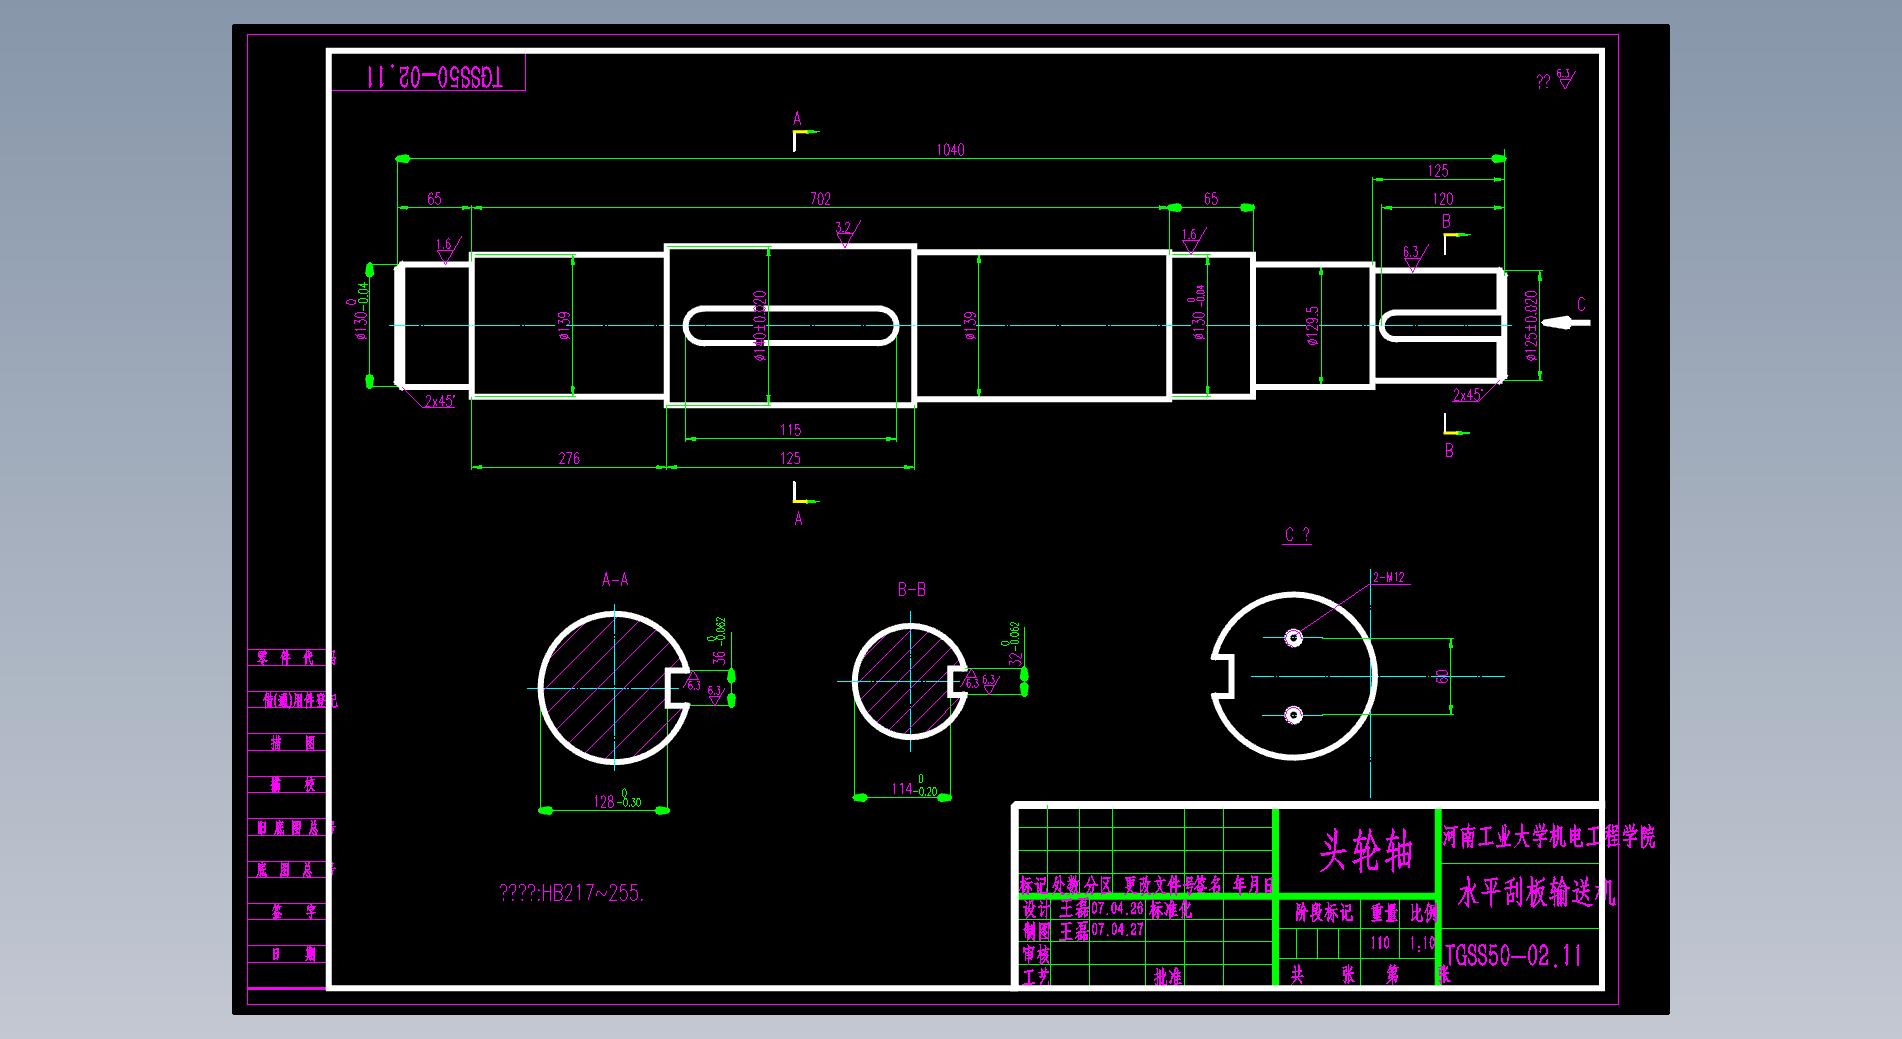Image resolution: width=1902 pixels, height=1039 pixels.
Task: Select the '工艺' row label
Action: click(x=1035, y=977)
